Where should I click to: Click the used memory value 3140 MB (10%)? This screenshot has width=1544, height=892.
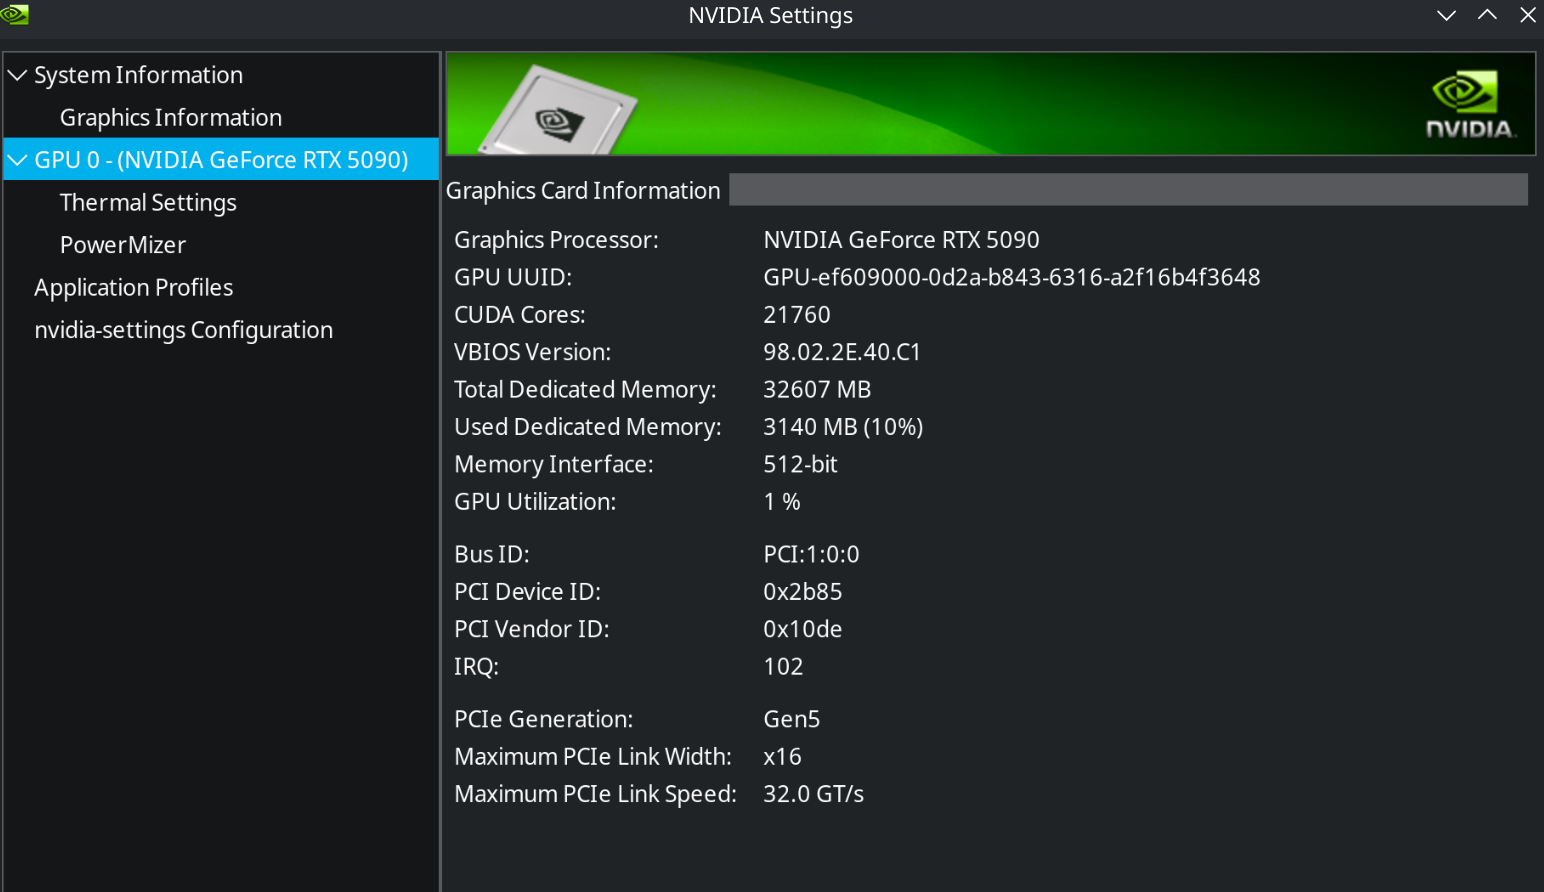(843, 427)
